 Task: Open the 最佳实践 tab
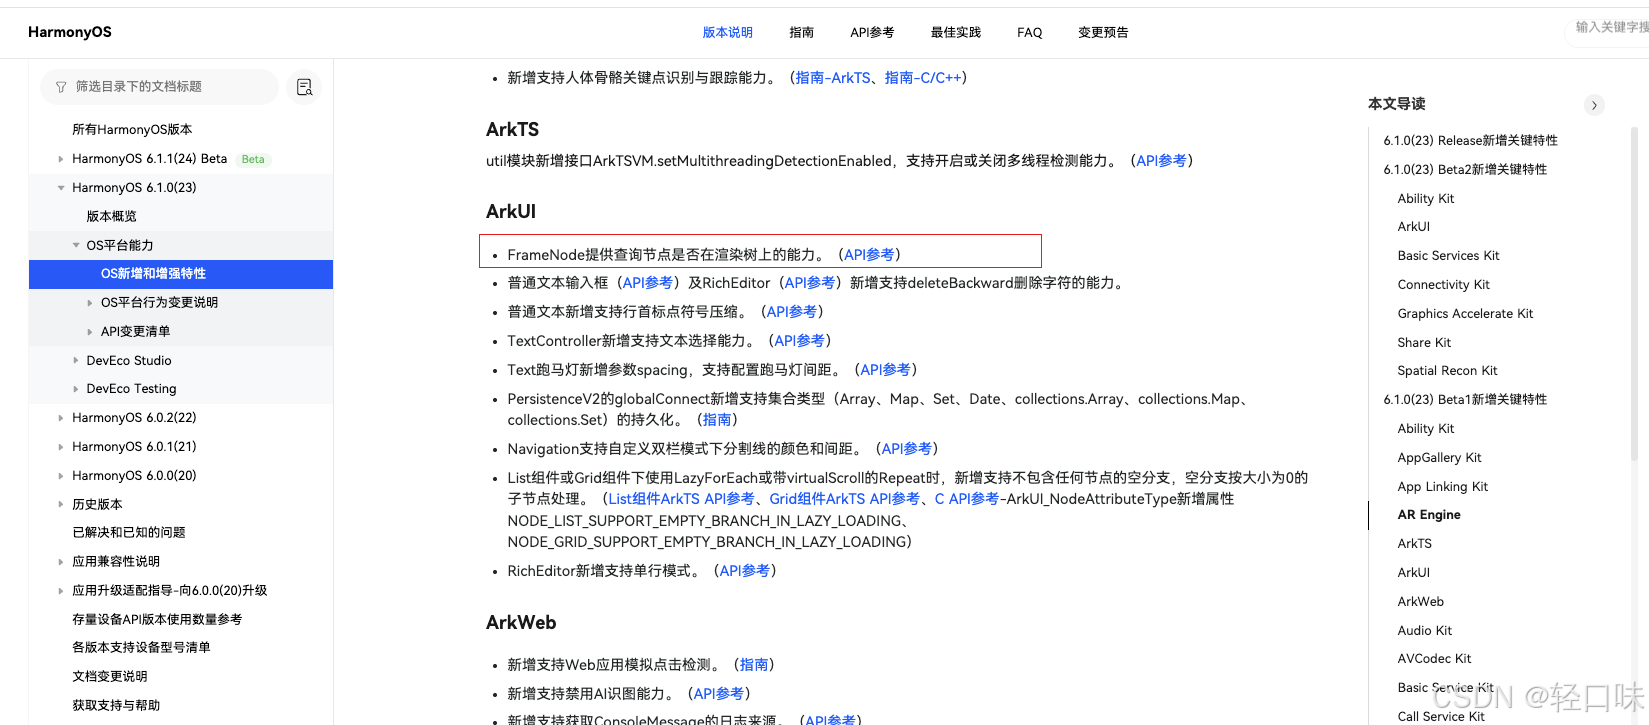[955, 32]
